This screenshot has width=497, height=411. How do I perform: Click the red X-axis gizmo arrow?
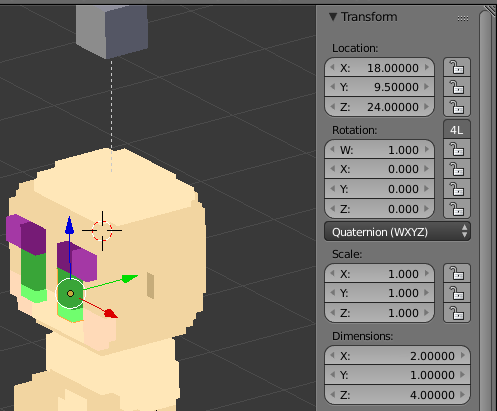pos(110,313)
